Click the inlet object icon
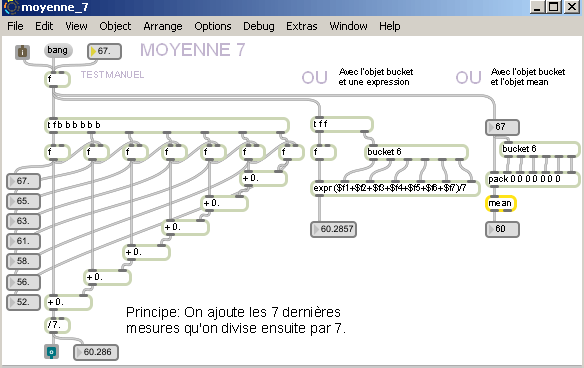The height and width of the screenshot is (368, 584). (22, 52)
